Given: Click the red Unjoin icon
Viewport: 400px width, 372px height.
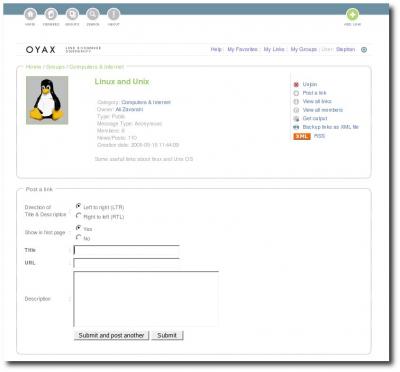Looking at the screenshot, I should pyautogui.click(x=296, y=84).
